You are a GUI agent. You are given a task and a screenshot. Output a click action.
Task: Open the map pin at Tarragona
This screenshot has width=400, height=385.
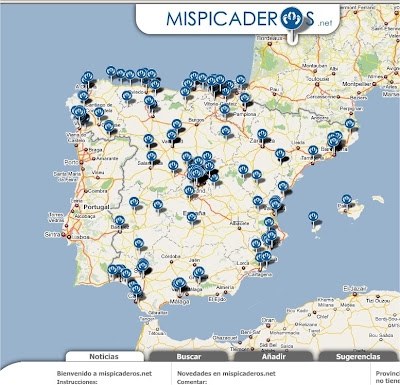tap(313, 151)
